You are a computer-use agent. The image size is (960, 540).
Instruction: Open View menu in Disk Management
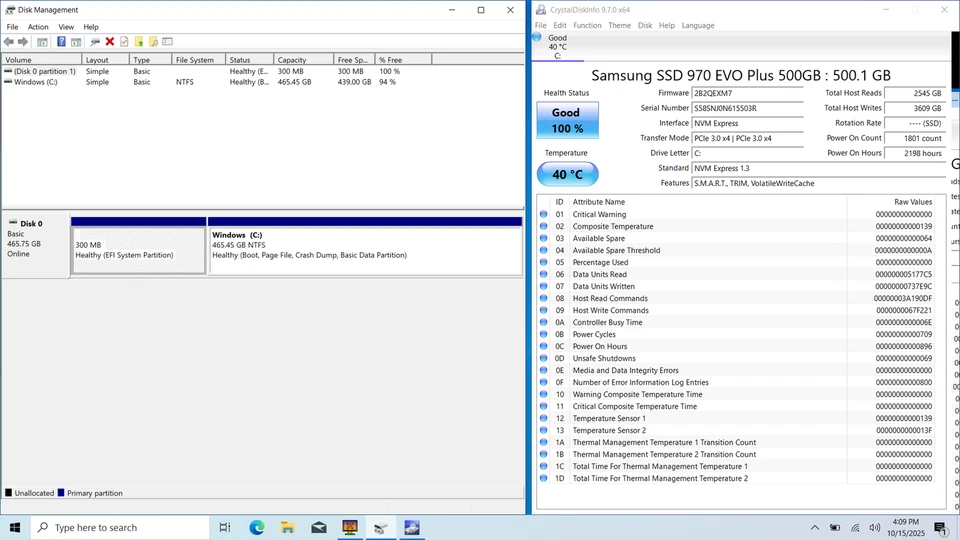[66, 27]
